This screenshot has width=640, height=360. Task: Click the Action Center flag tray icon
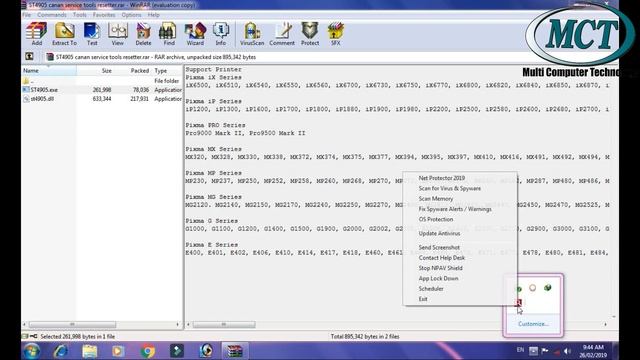(545, 351)
